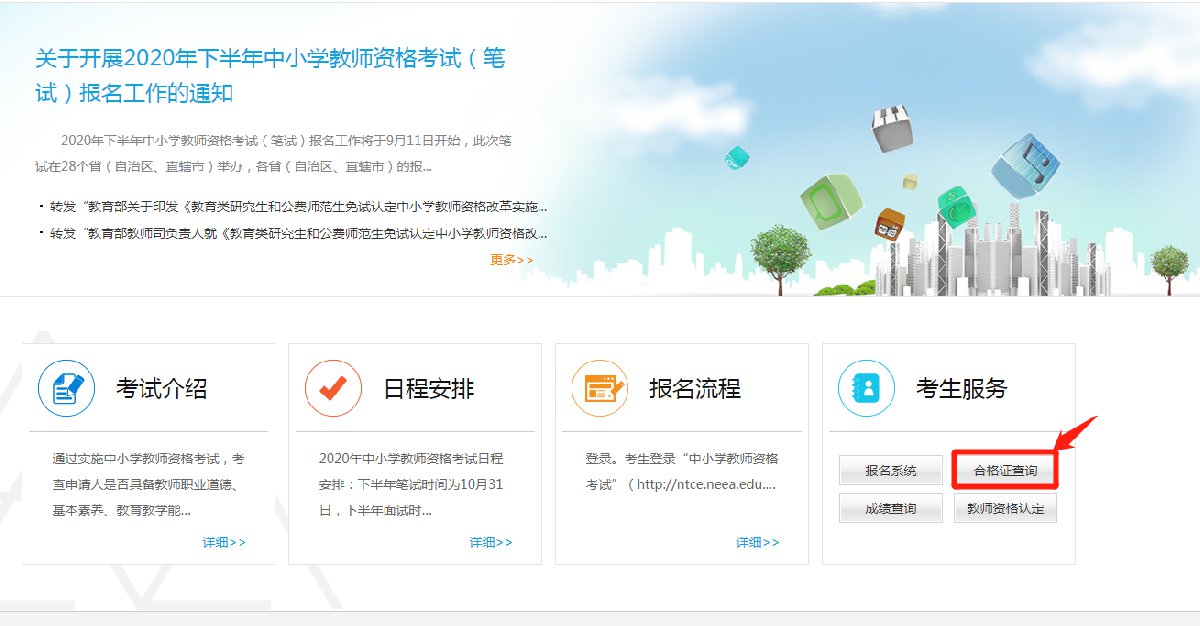Open 成绩查询 score lookup button
The width and height of the screenshot is (1200, 626).
pos(890,508)
